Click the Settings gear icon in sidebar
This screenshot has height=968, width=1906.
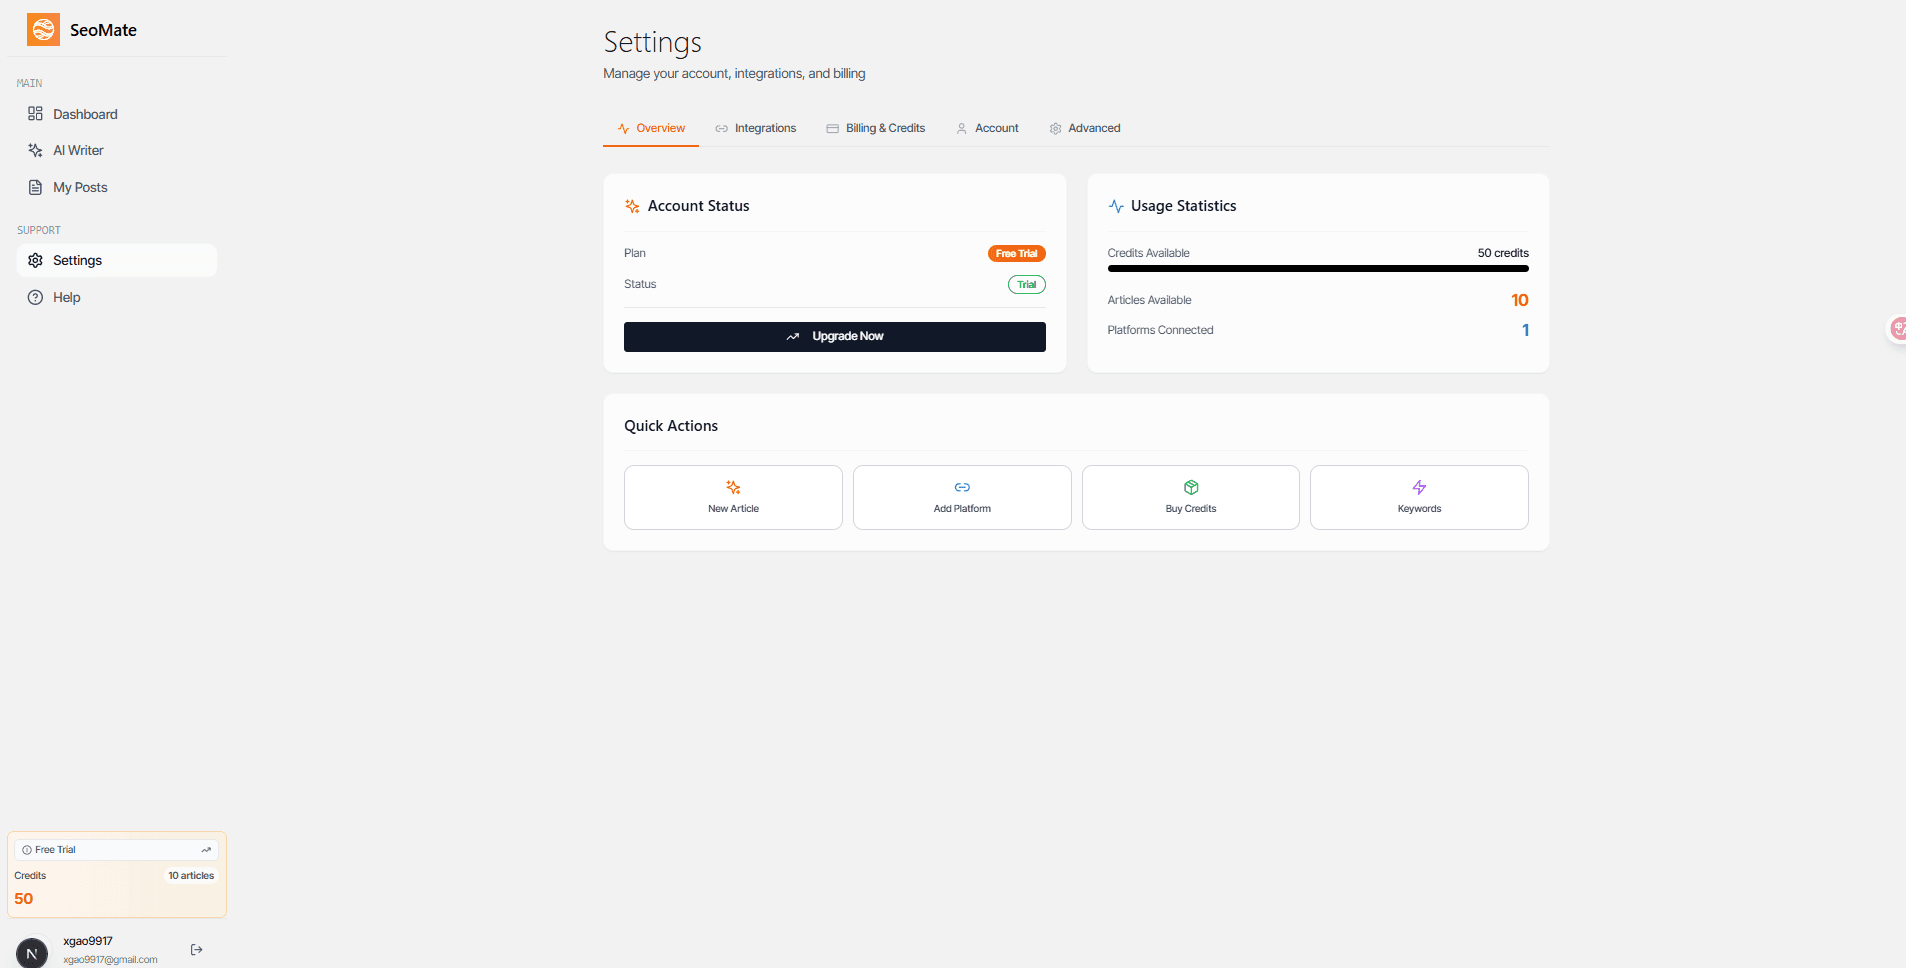[x=36, y=260]
